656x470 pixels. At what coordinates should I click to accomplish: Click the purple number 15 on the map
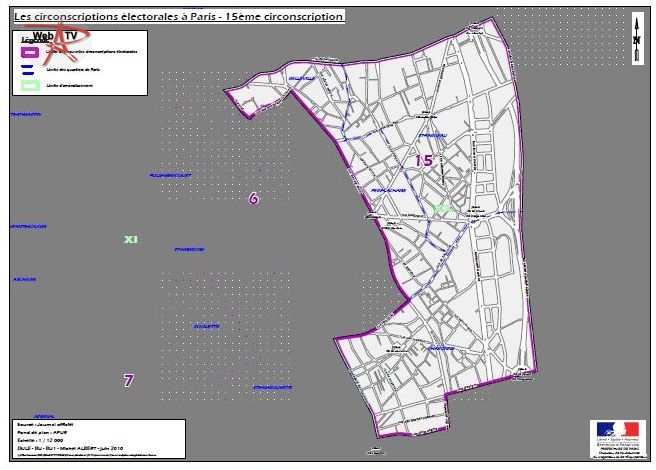[x=424, y=160]
